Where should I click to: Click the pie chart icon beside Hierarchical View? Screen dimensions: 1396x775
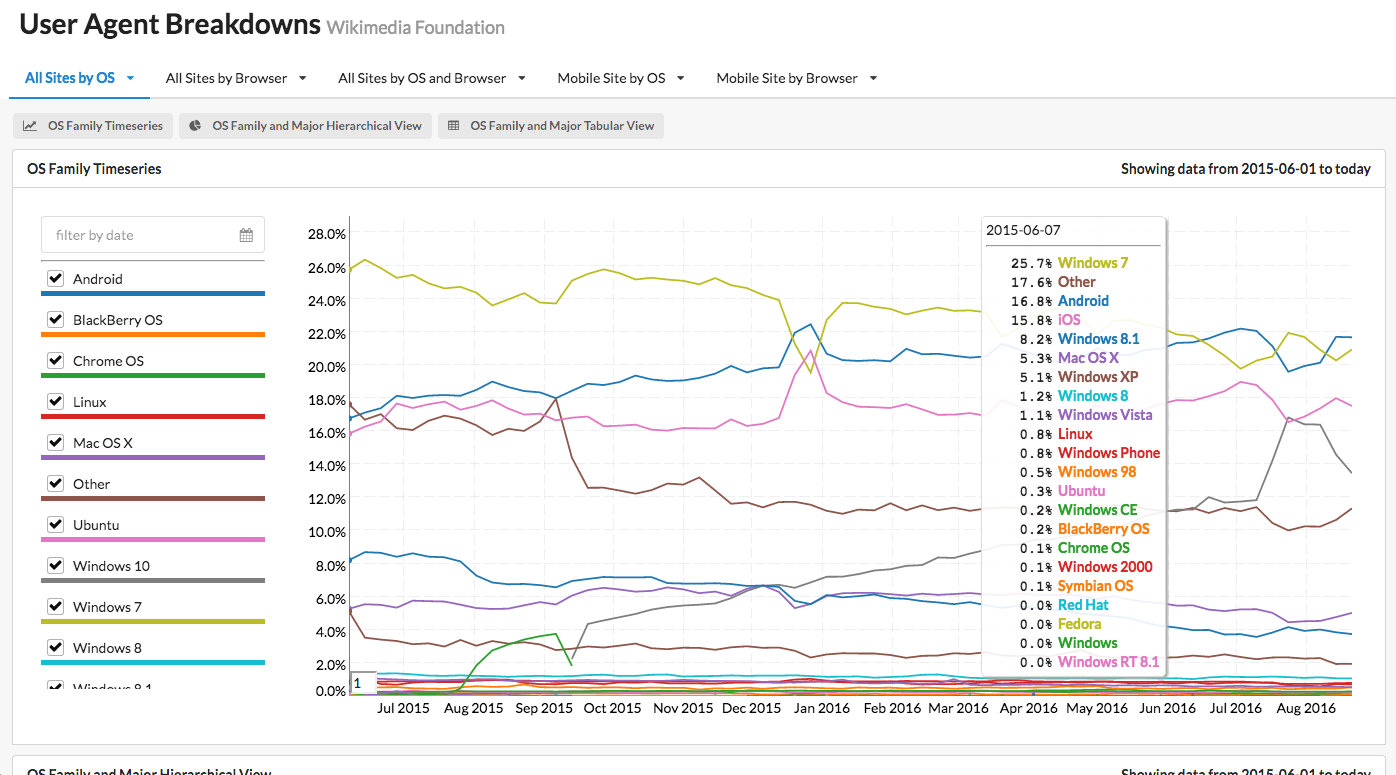(x=193, y=126)
